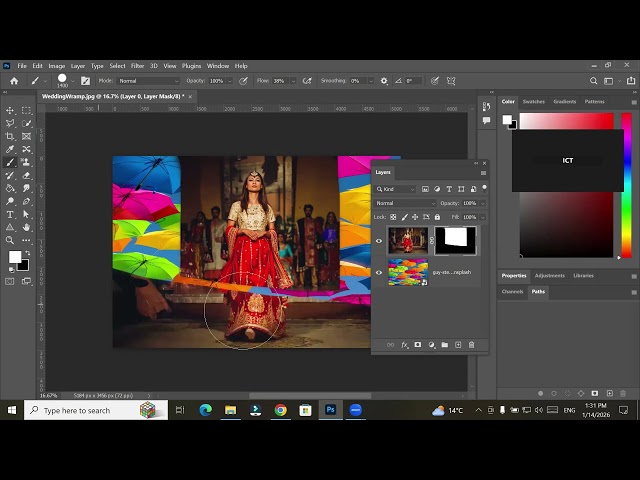Click the Share icon at top right
The width and height of the screenshot is (640, 480).
click(x=631, y=81)
